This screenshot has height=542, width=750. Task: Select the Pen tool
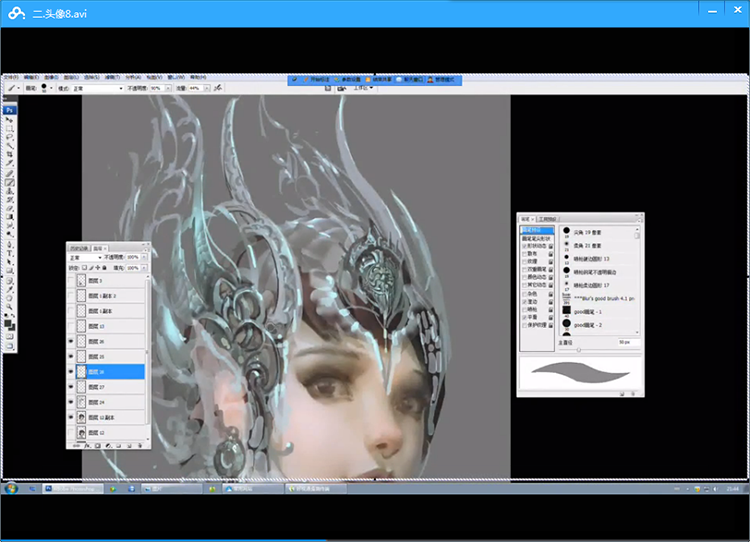[x=10, y=244]
